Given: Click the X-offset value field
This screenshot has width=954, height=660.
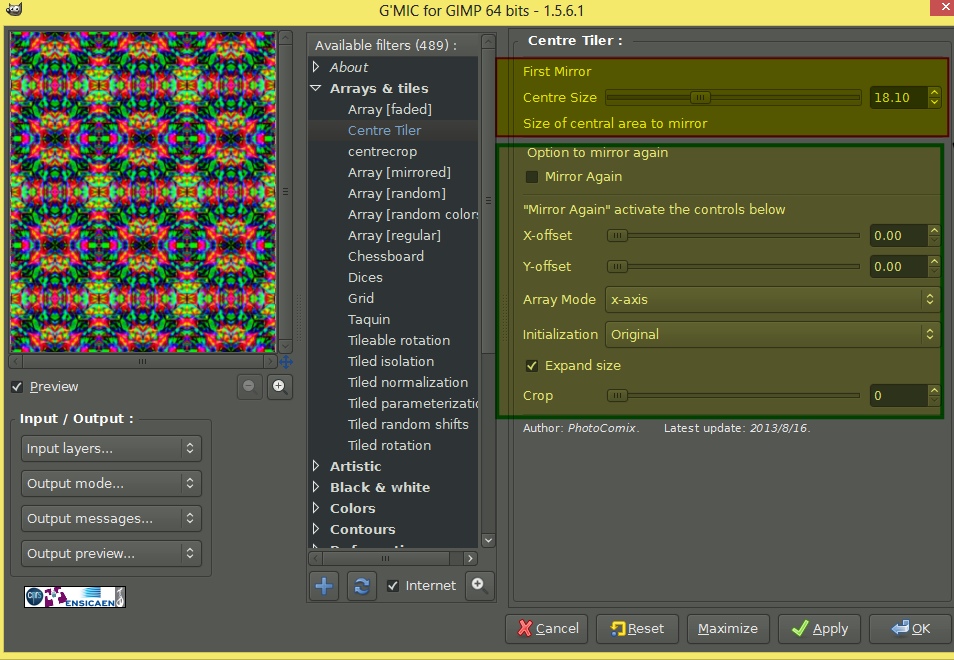Looking at the screenshot, I should pos(899,235).
